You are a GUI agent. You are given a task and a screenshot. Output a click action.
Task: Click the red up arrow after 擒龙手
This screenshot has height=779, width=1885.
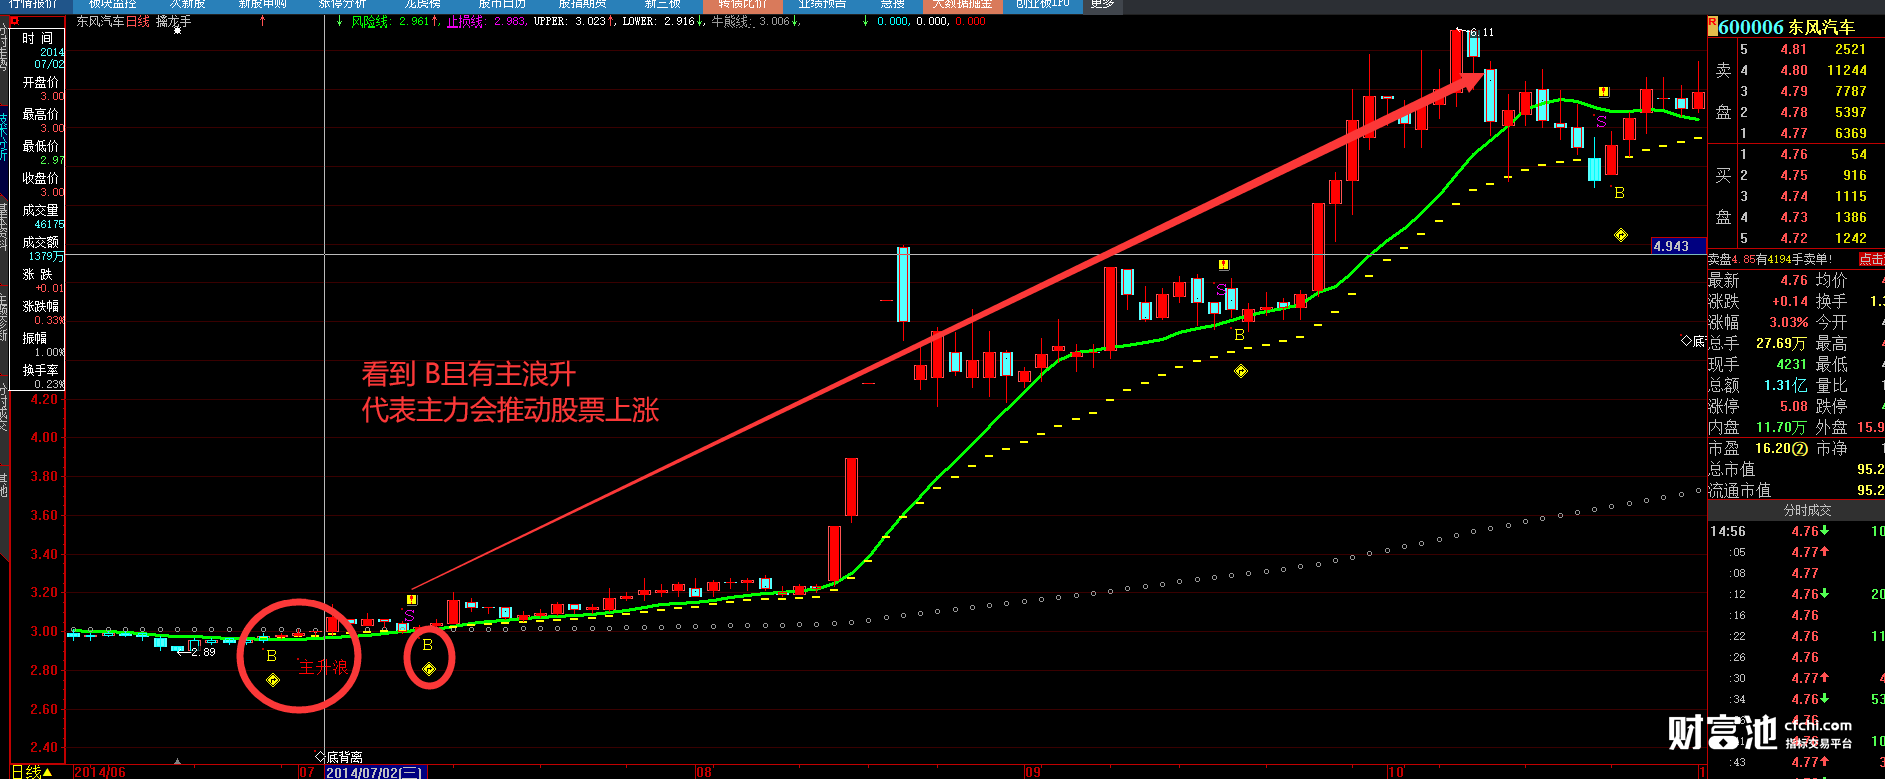pos(263,21)
